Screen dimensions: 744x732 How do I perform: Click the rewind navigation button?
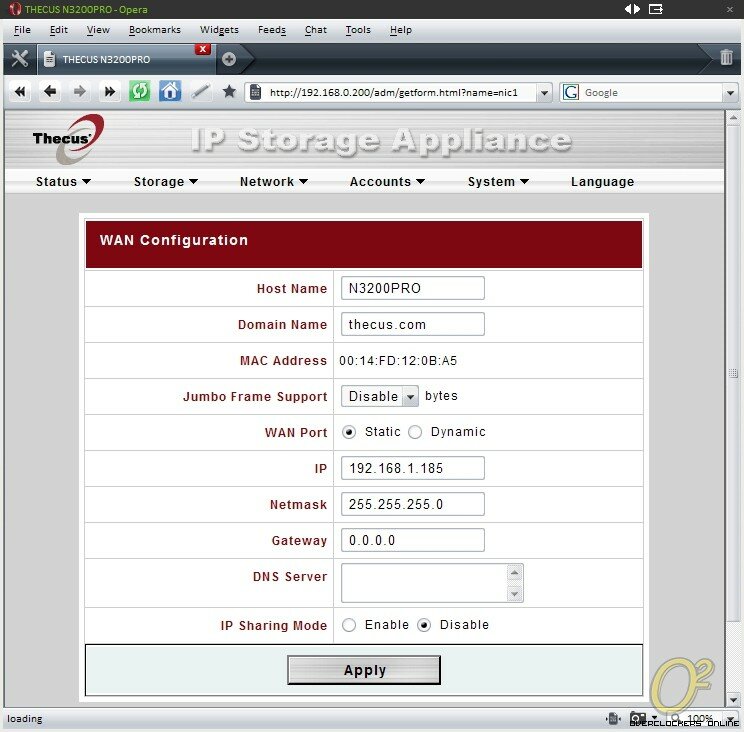[20, 91]
